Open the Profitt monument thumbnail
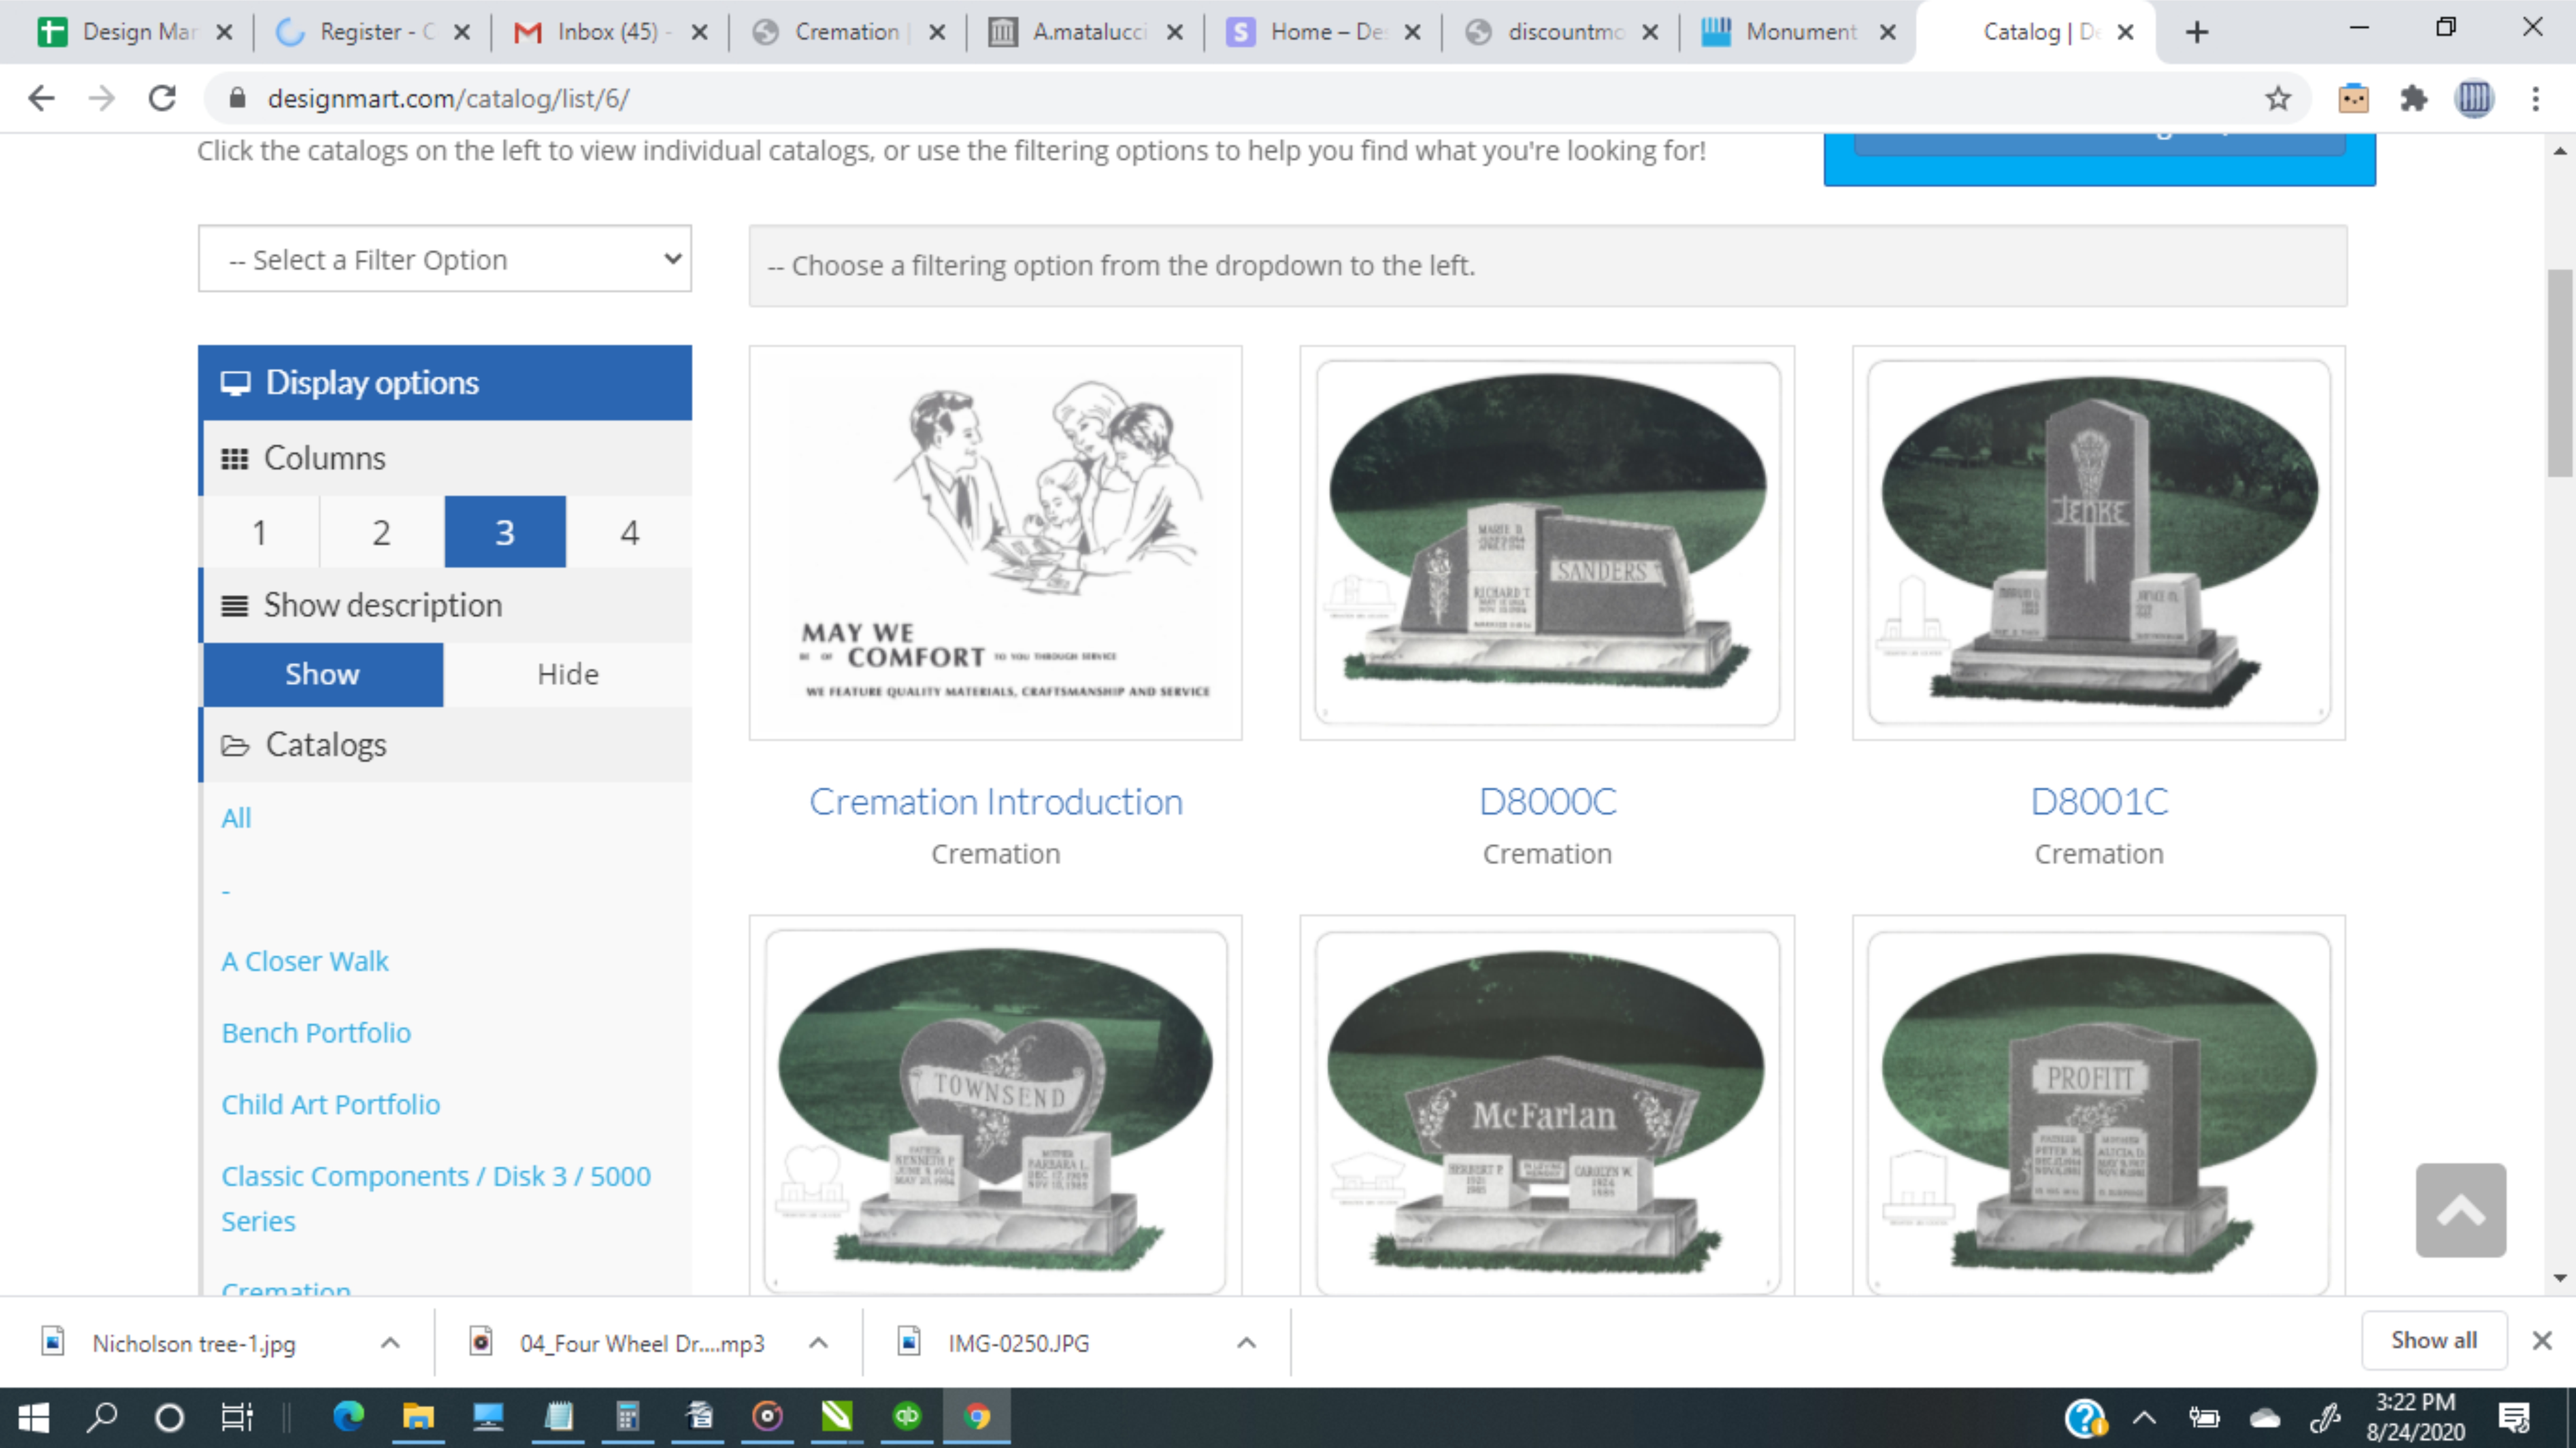The image size is (2576, 1448). click(x=2099, y=1106)
